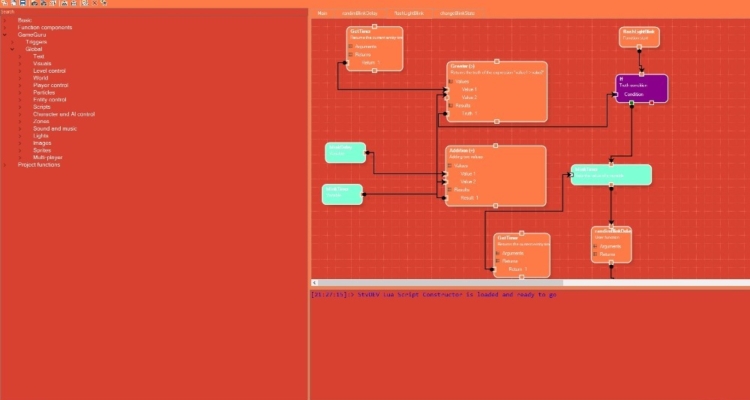Select the Images tree item

click(x=42, y=143)
